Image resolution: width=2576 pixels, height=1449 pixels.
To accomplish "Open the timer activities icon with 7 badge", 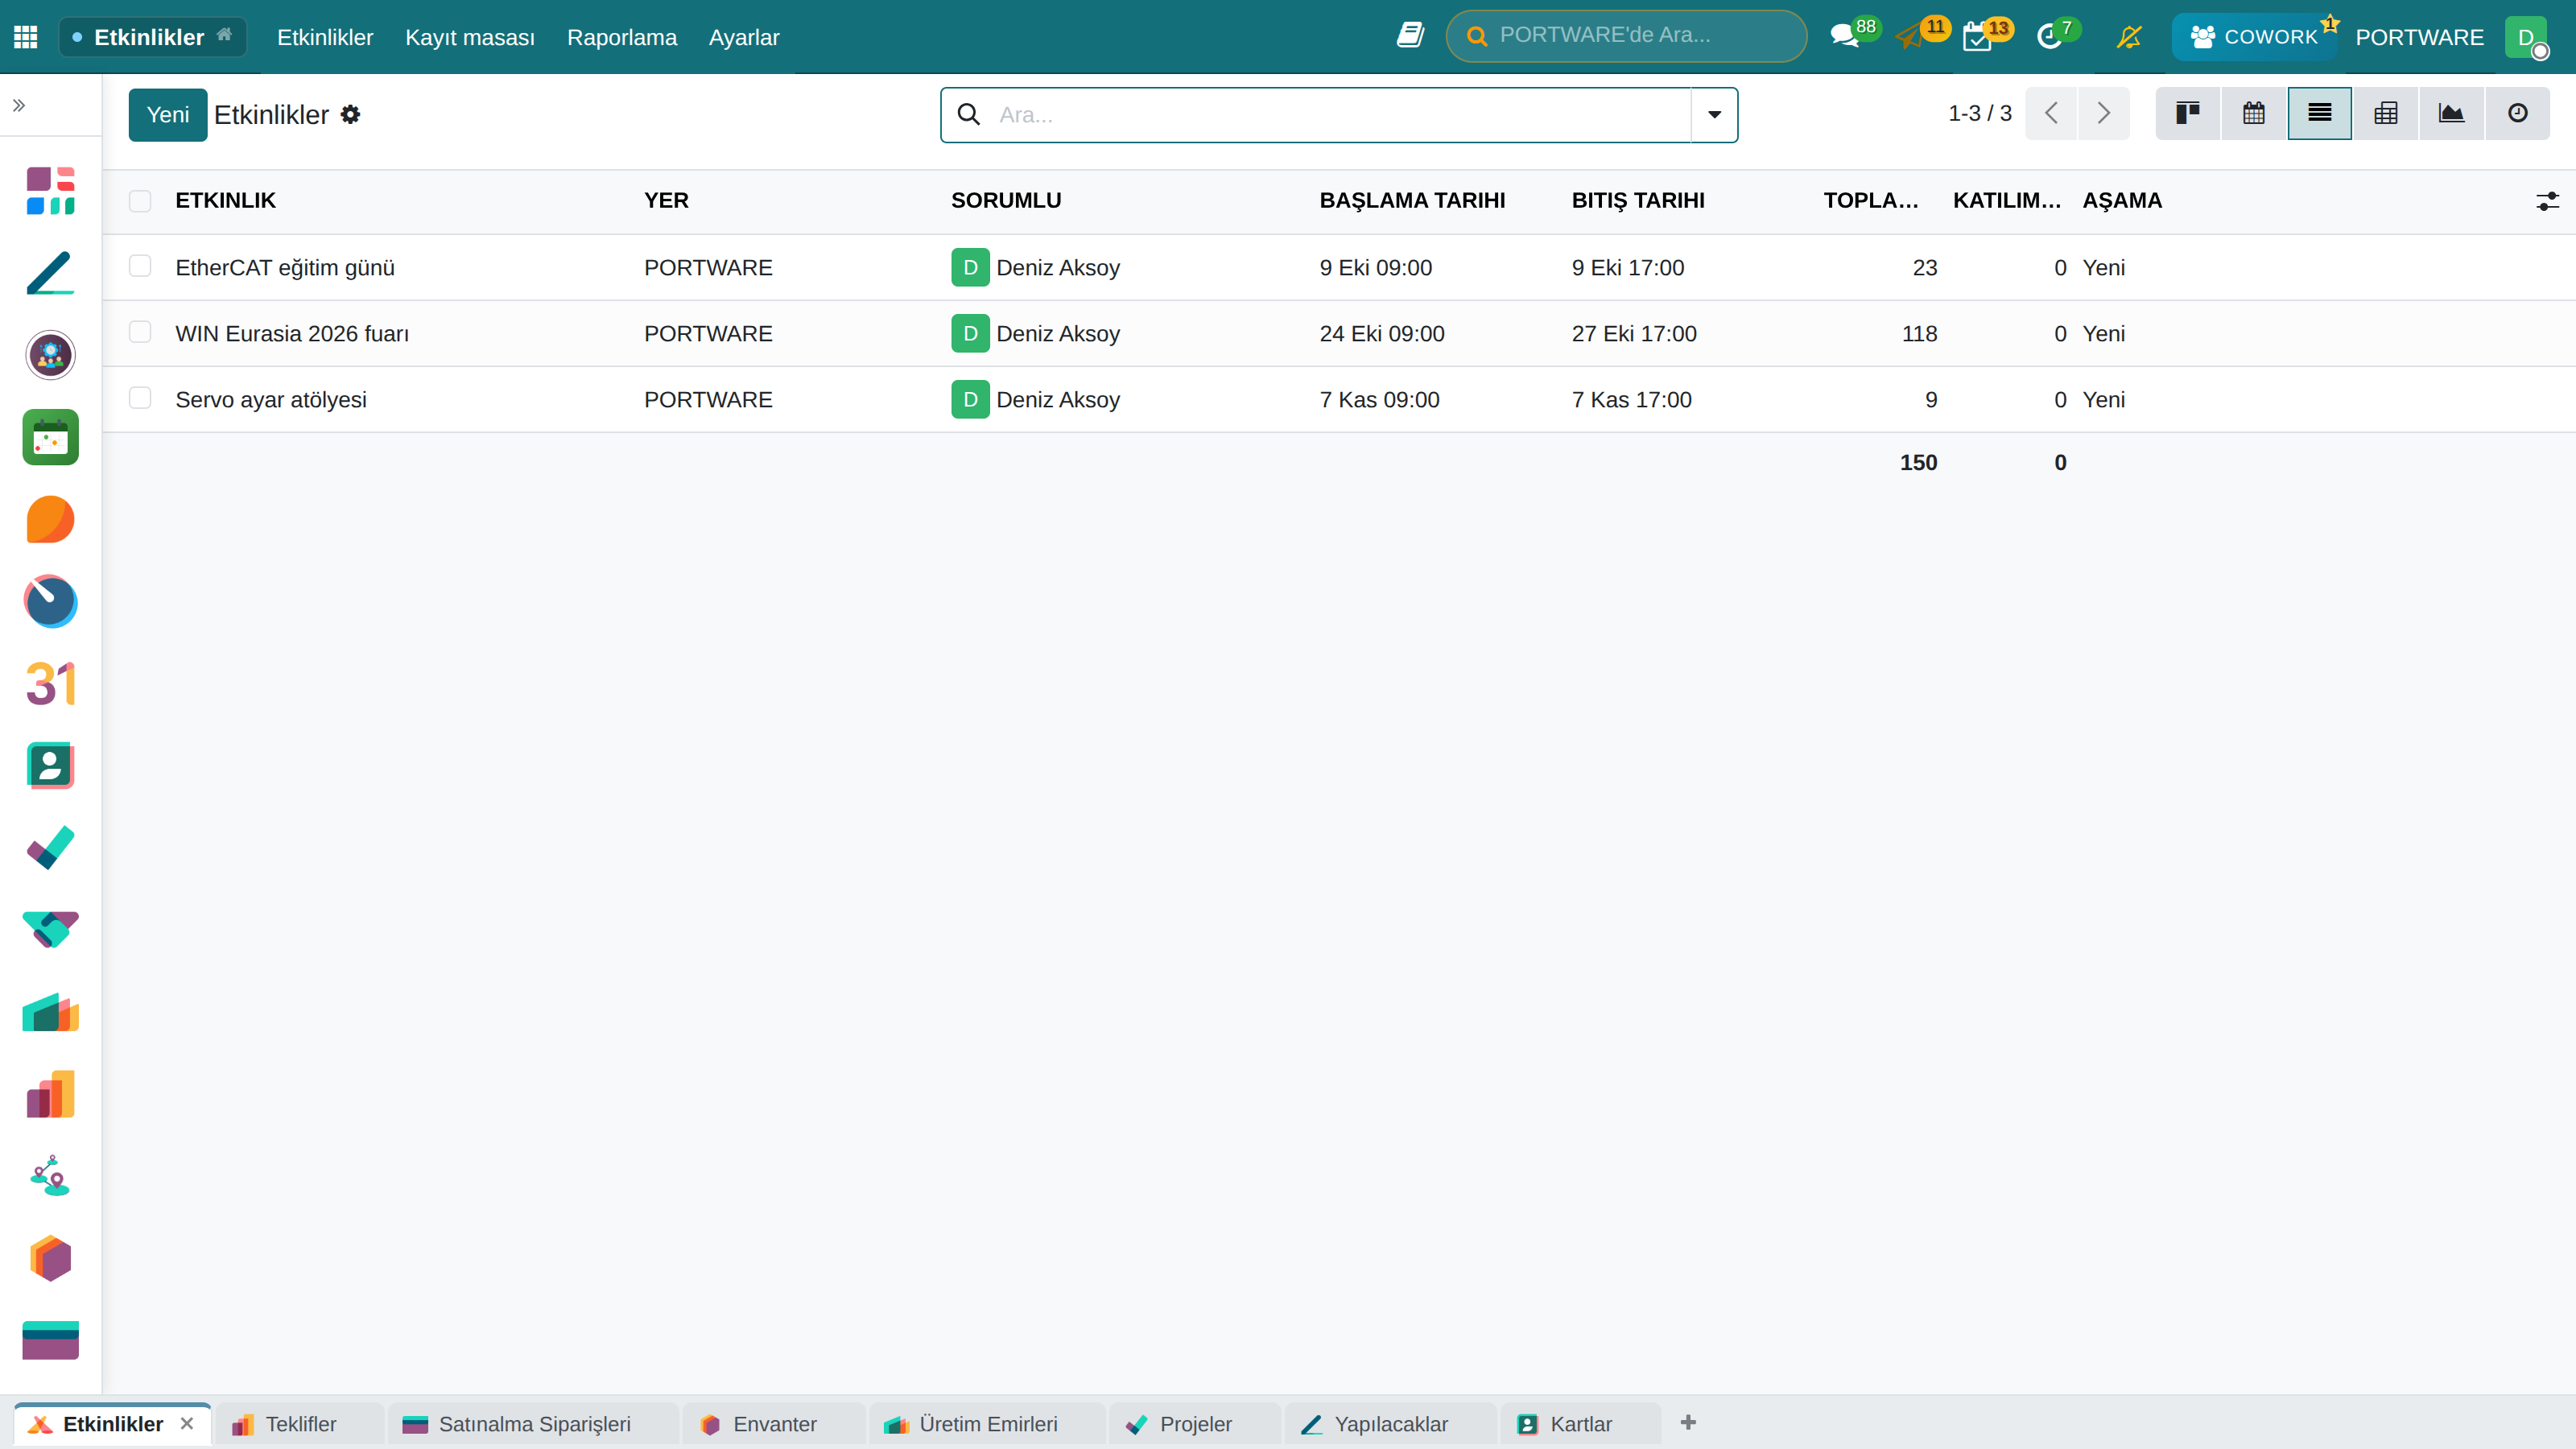I will tap(2049, 37).
